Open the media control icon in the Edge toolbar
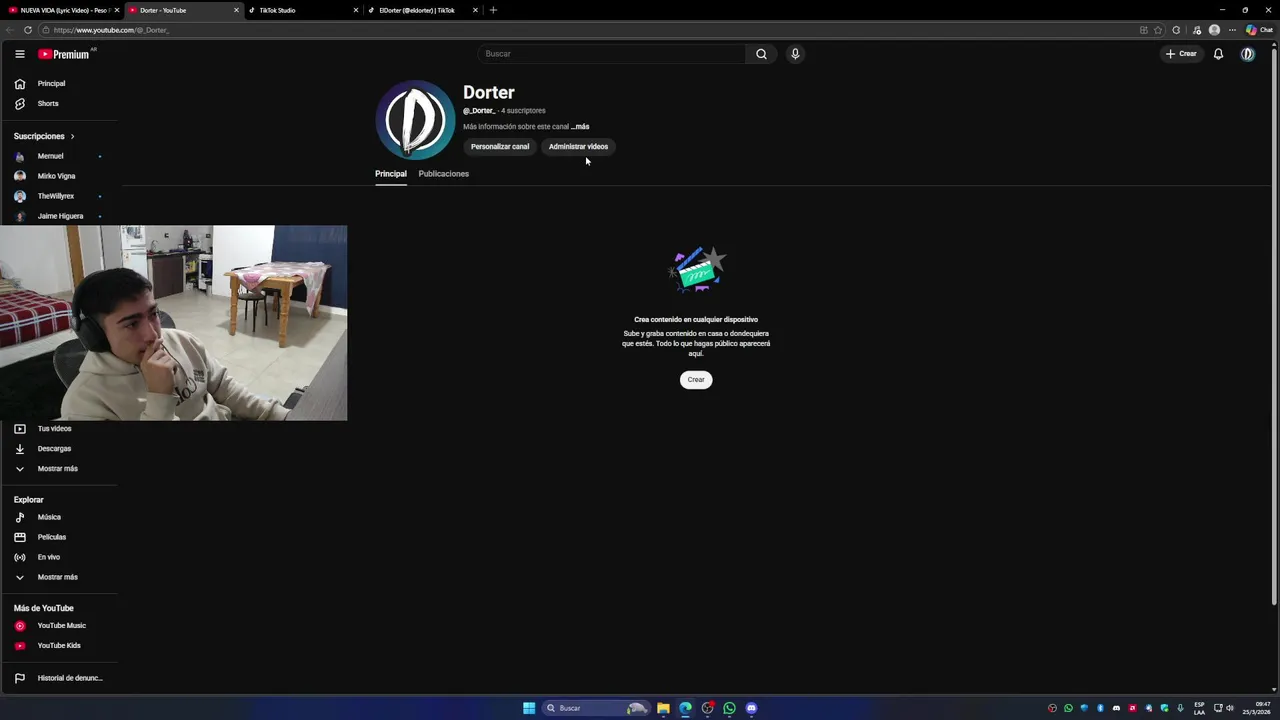This screenshot has height=720, width=1280. pyautogui.click(x=1197, y=30)
